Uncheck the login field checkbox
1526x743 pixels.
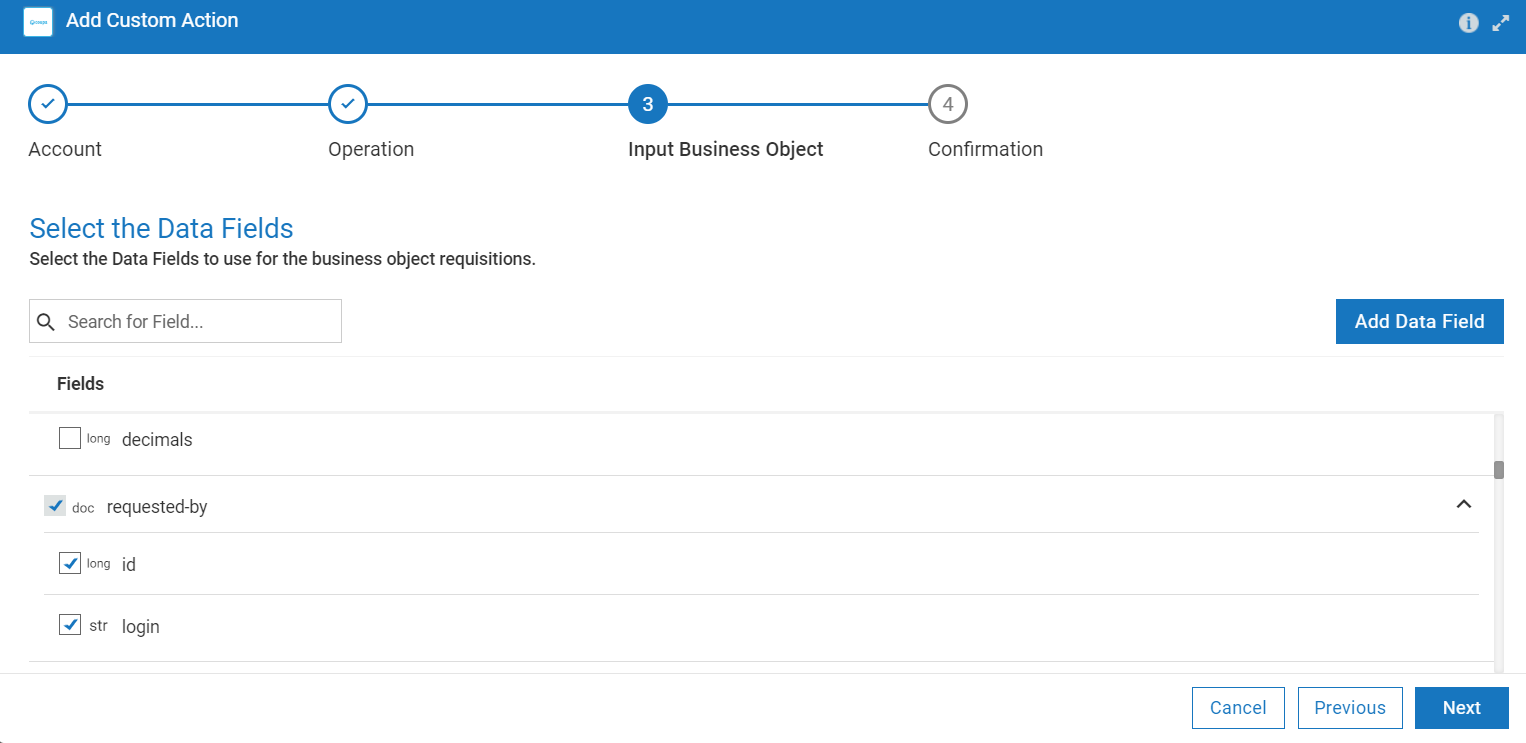coord(70,625)
